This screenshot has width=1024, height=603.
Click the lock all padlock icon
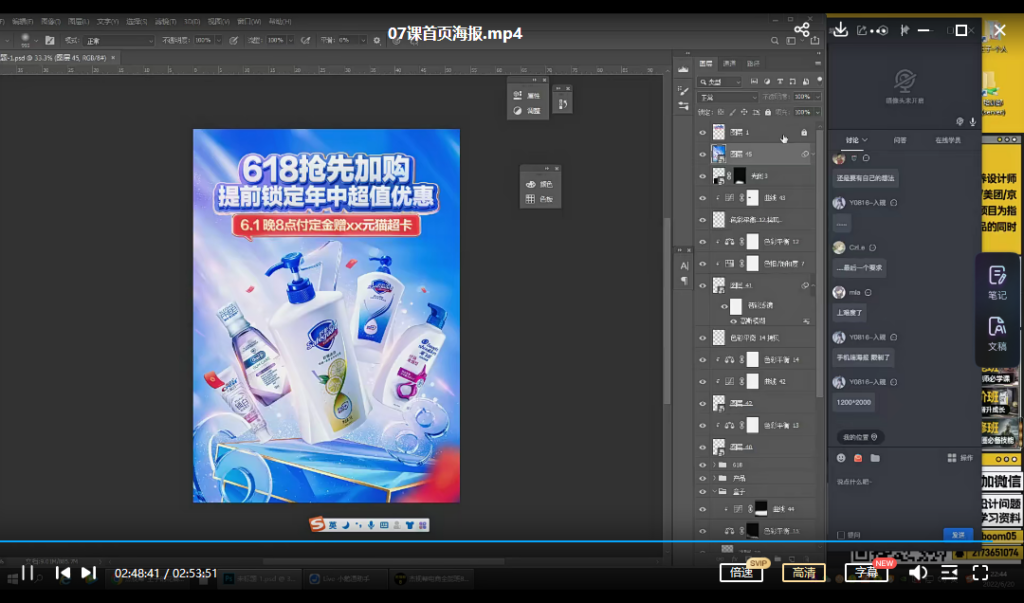[x=768, y=112]
